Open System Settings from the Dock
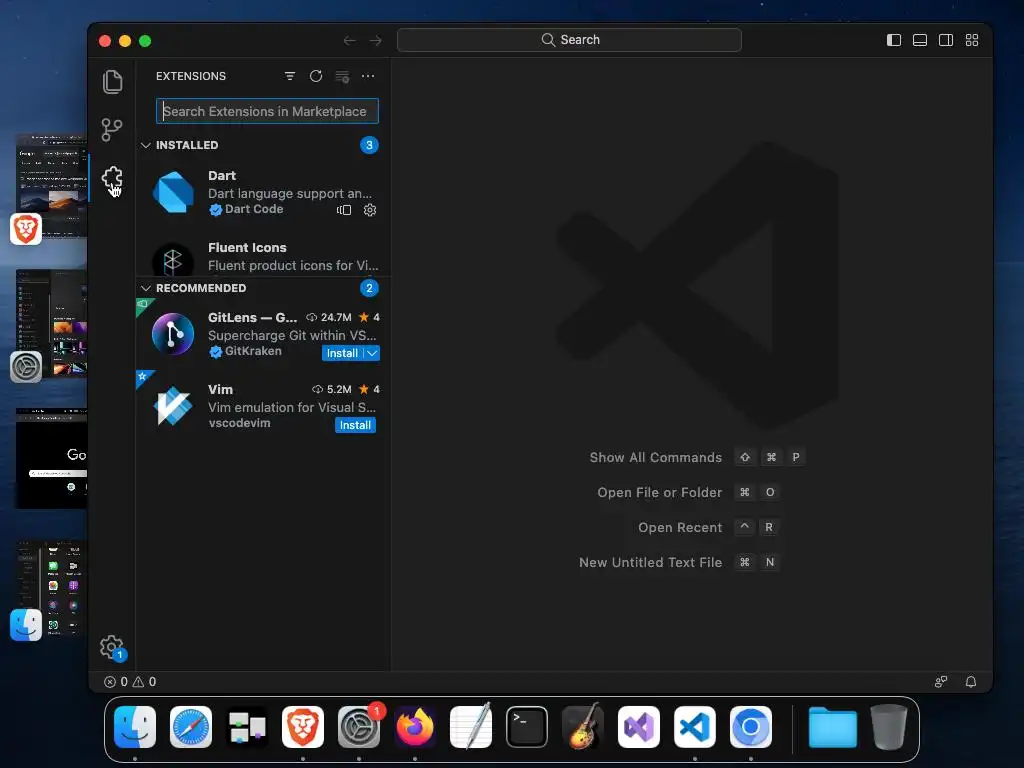Screen dimensions: 1024x768 pyautogui.click(x=359, y=727)
